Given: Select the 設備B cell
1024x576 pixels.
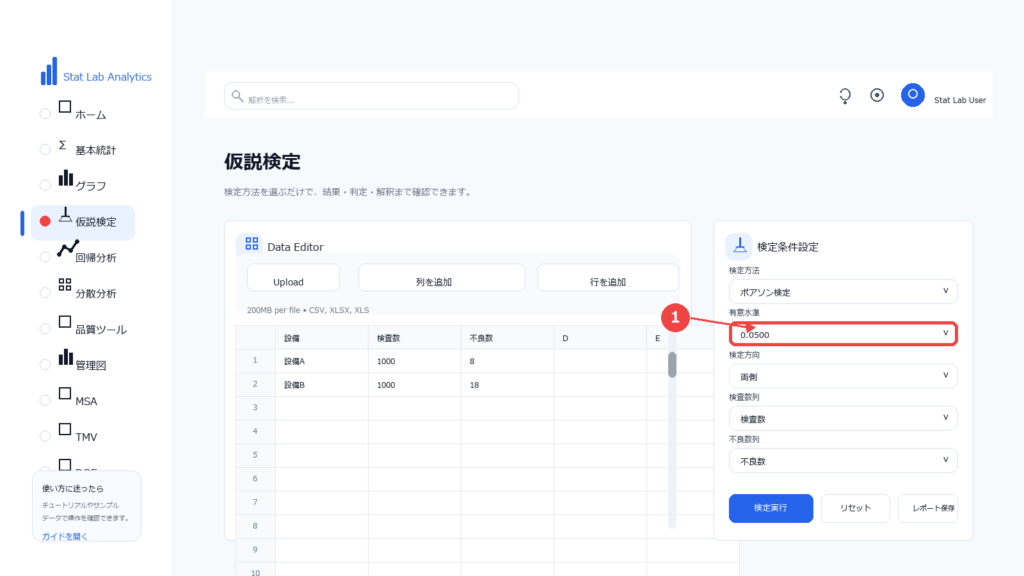Looking at the screenshot, I should (x=321, y=385).
